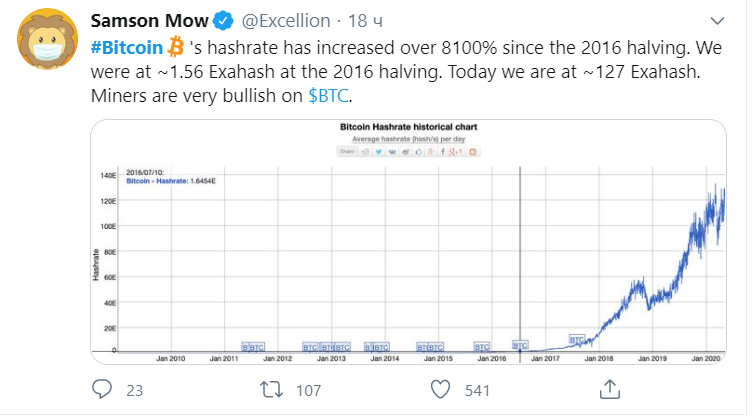Click the VK share icon in chart

click(x=391, y=152)
